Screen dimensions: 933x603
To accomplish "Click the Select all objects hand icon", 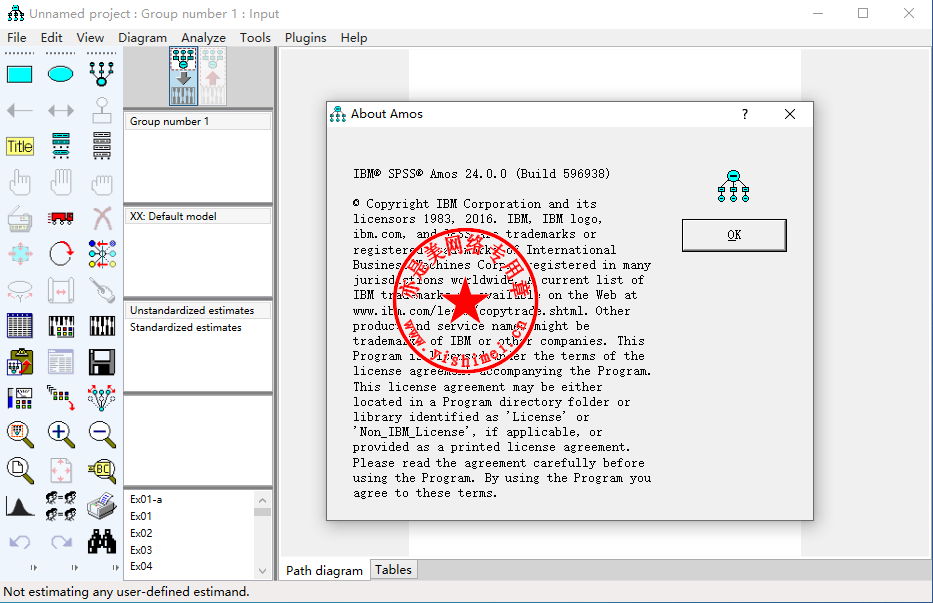I will [x=61, y=183].
